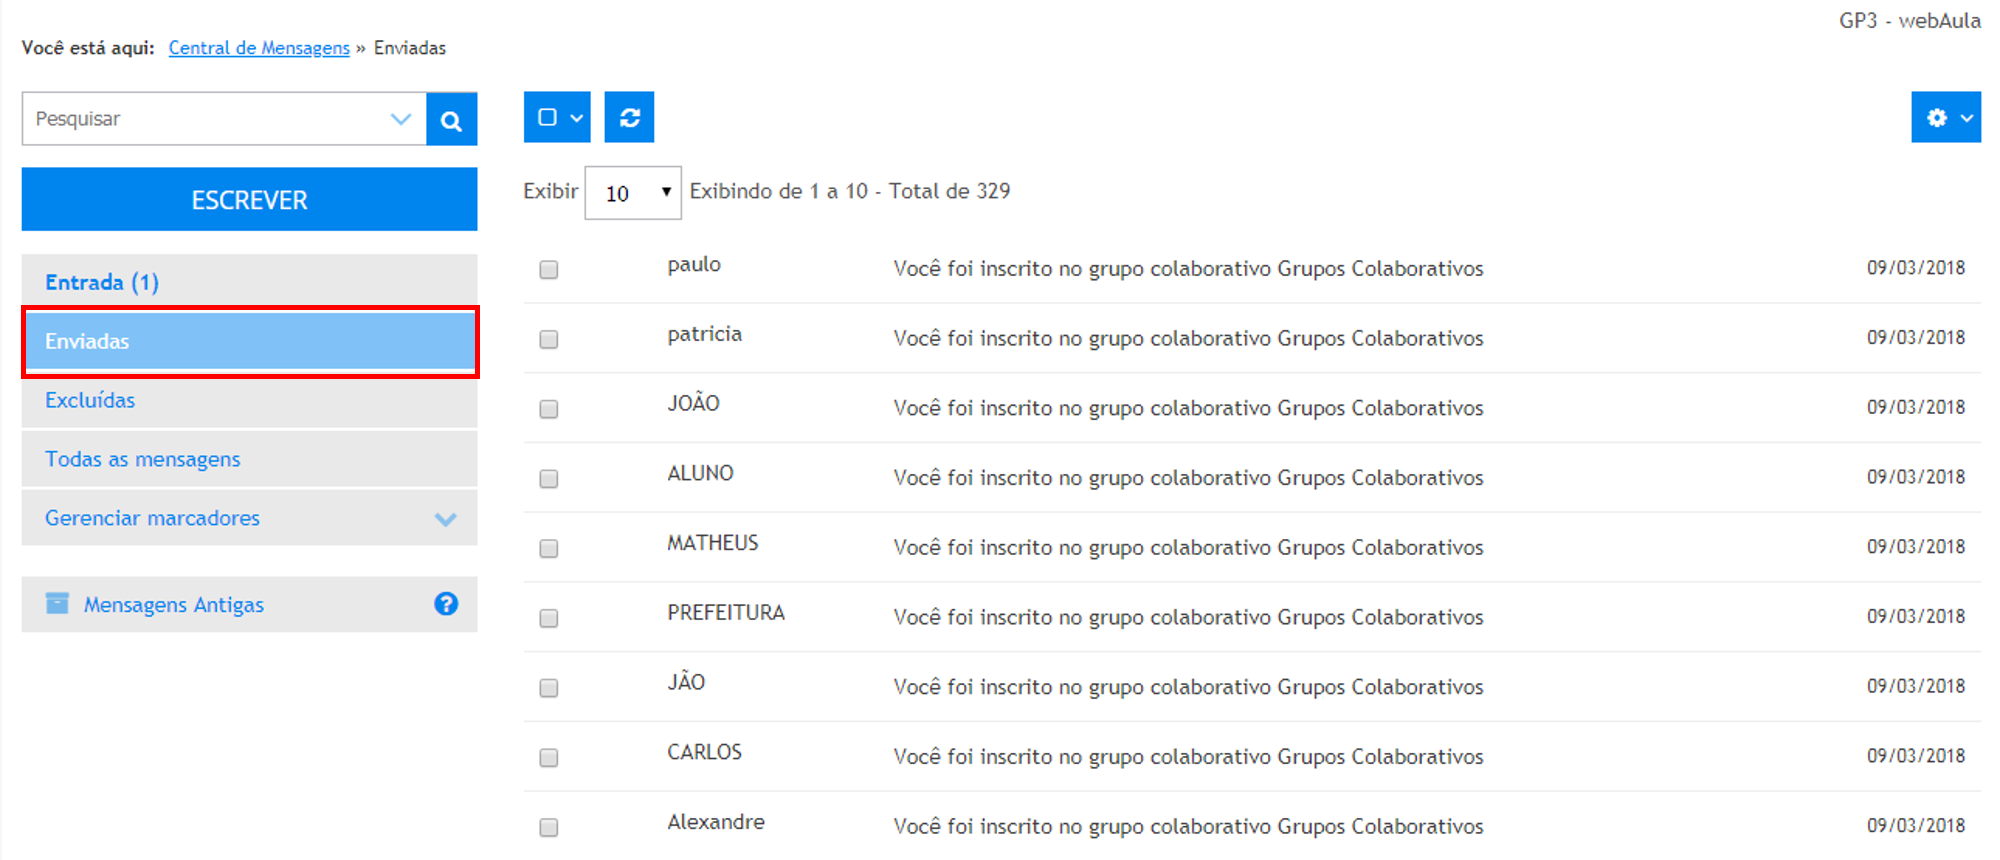Open the Entrada inbox folder
The width and height of the screenshot is (2000, 860).
tap(101, 282)
